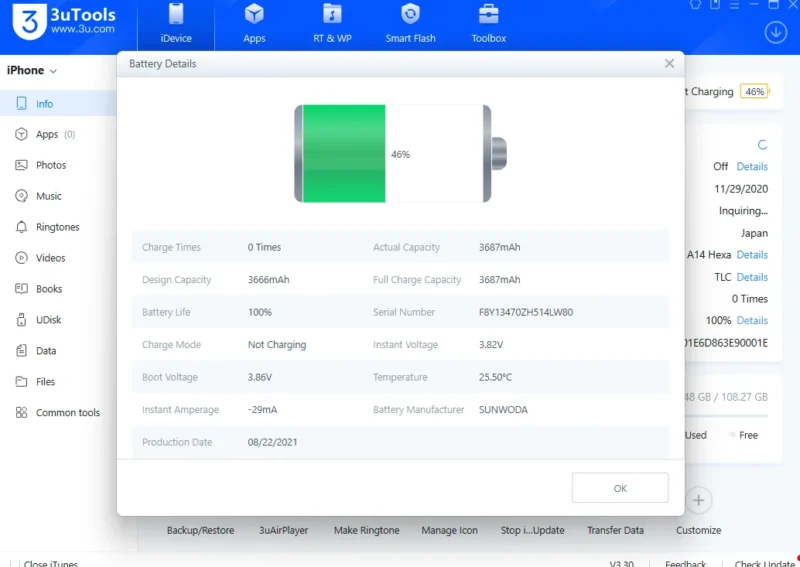Click the Videos play icon

click(21, 258)
